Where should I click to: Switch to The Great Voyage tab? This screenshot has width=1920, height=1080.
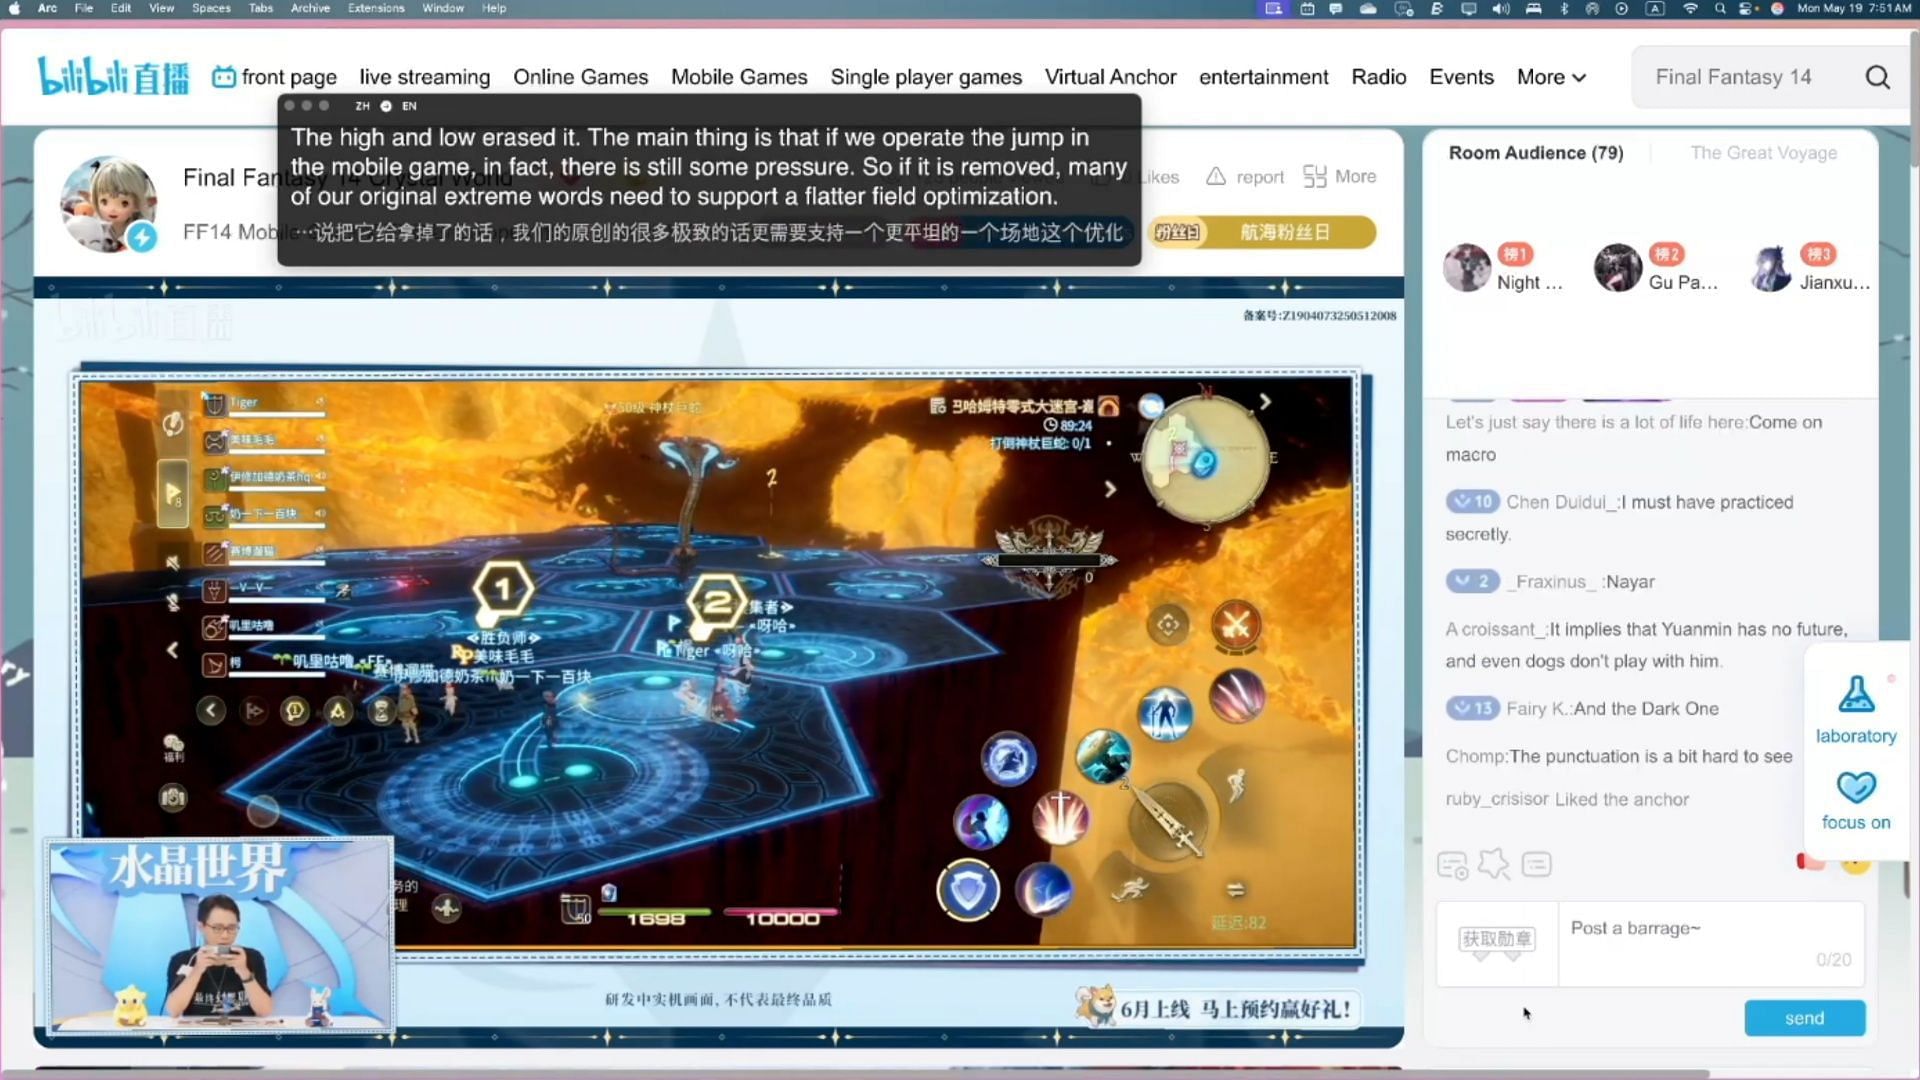click(1763, 153)
